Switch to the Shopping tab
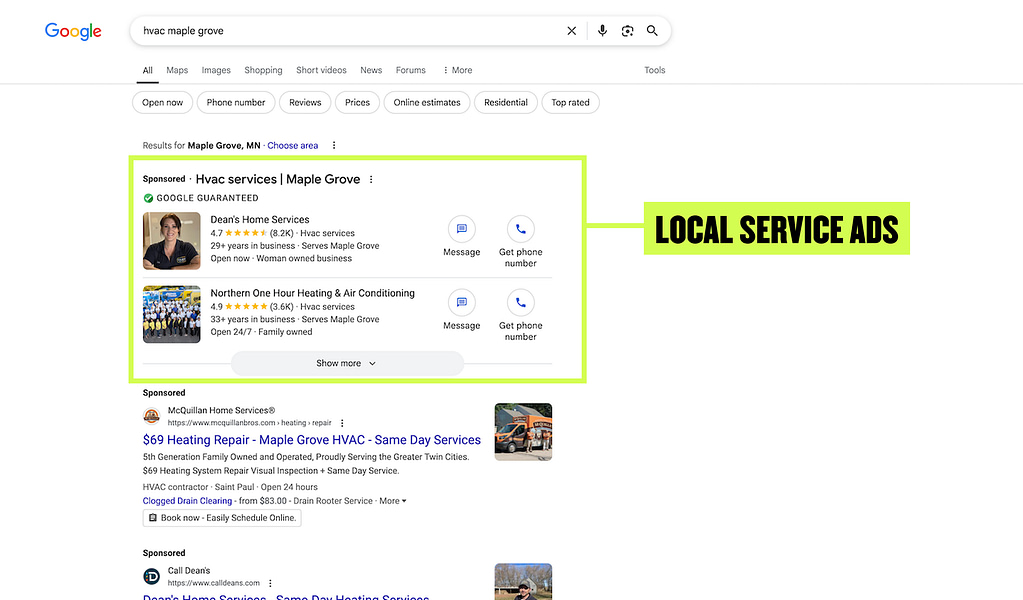Viewport: 1023px width, 600px height. pos(263,70)
